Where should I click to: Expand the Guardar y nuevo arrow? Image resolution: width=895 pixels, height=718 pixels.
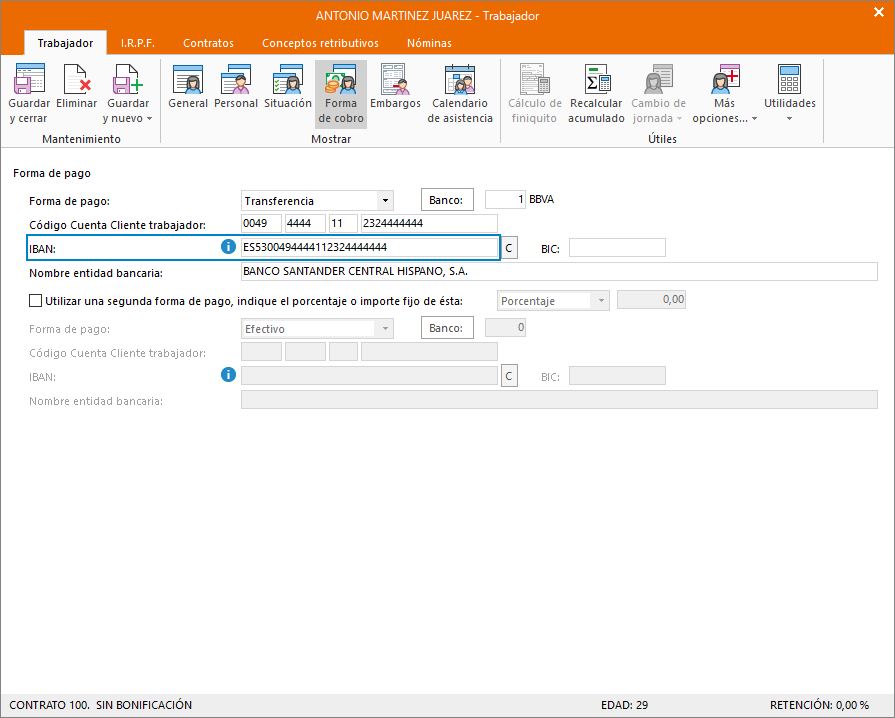[x=150, y=119]
